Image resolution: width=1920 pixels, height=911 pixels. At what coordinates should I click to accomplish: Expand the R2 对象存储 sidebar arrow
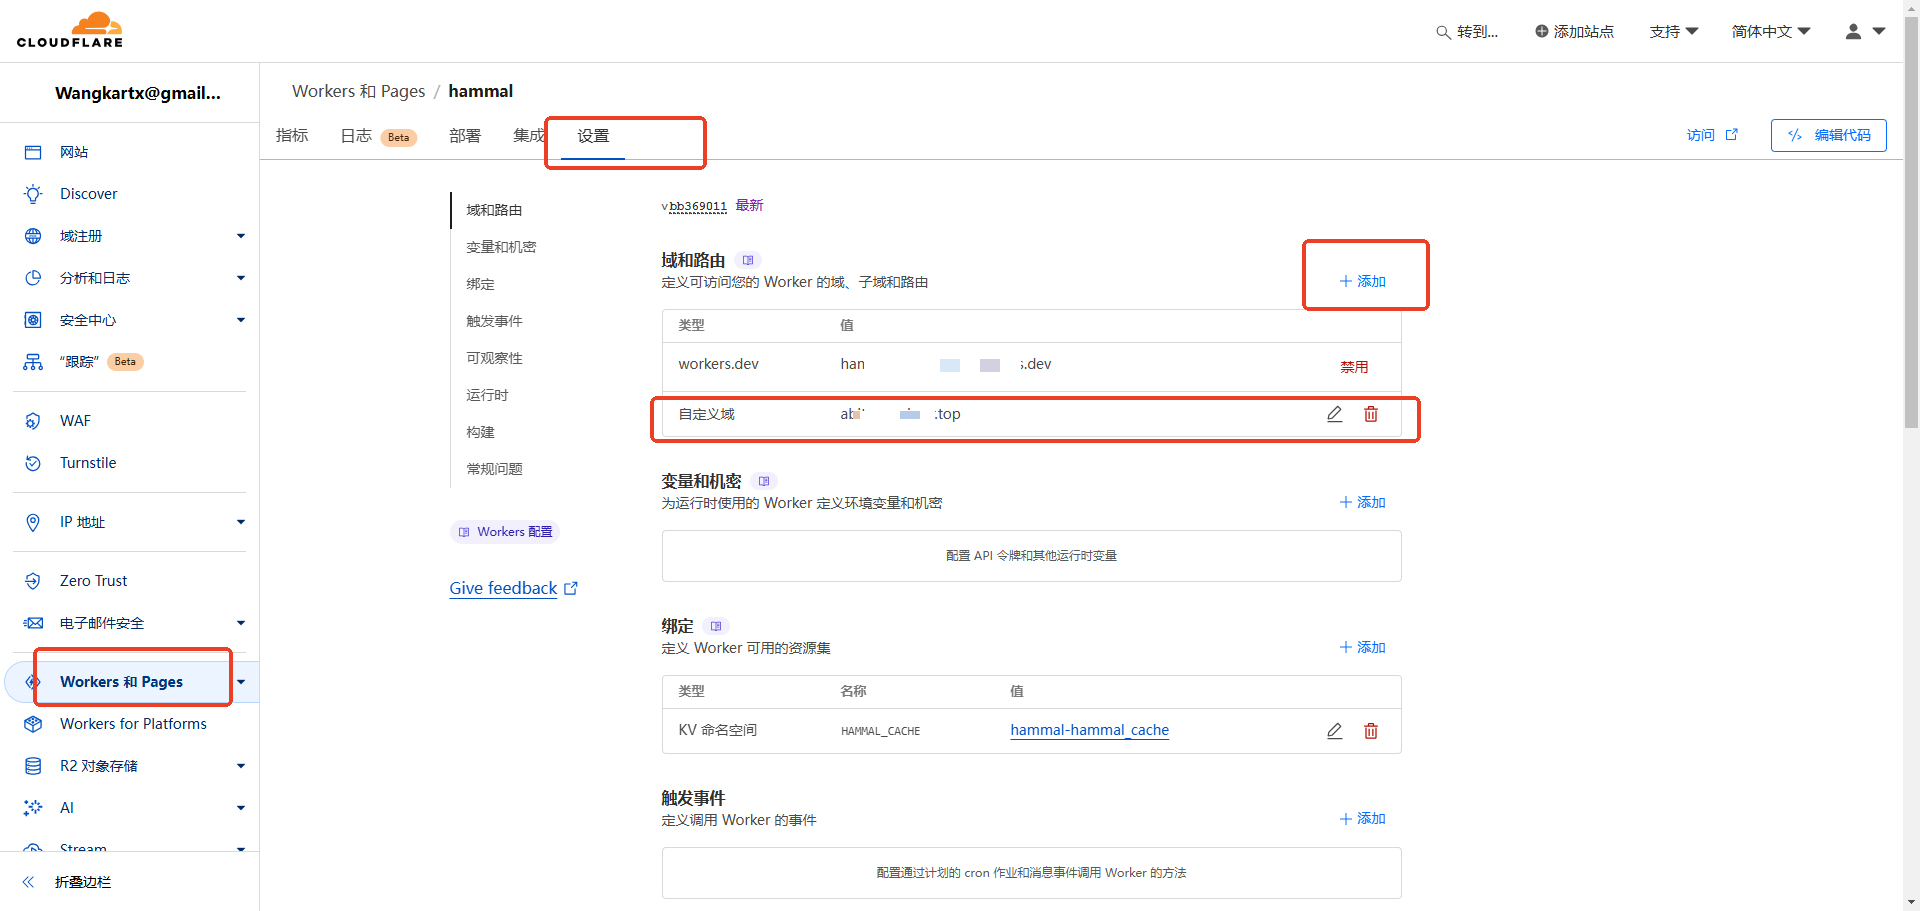[x=241, y=766]
